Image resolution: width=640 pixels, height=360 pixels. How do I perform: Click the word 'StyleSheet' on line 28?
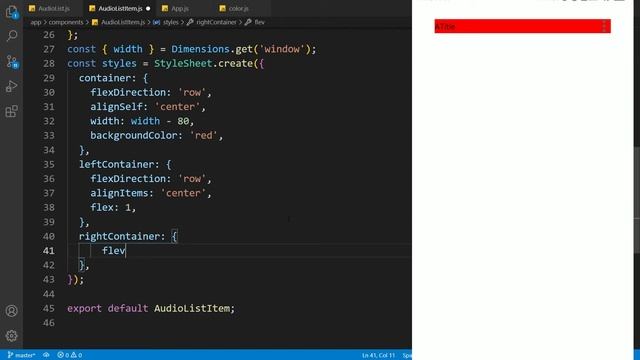[x=183, y=64]
